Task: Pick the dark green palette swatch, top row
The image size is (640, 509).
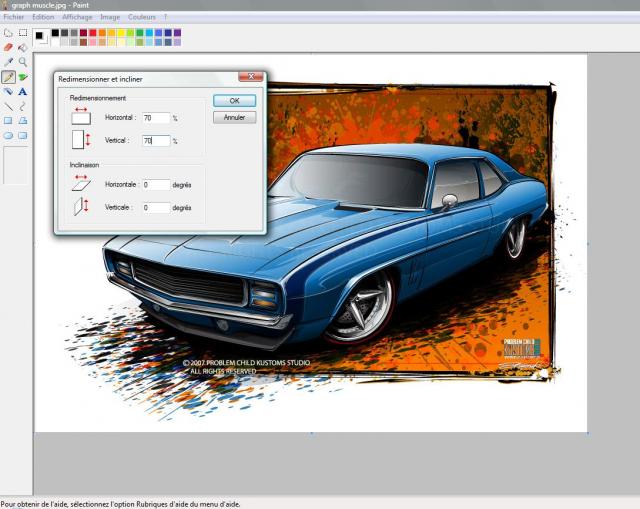Action: (140, 33)
